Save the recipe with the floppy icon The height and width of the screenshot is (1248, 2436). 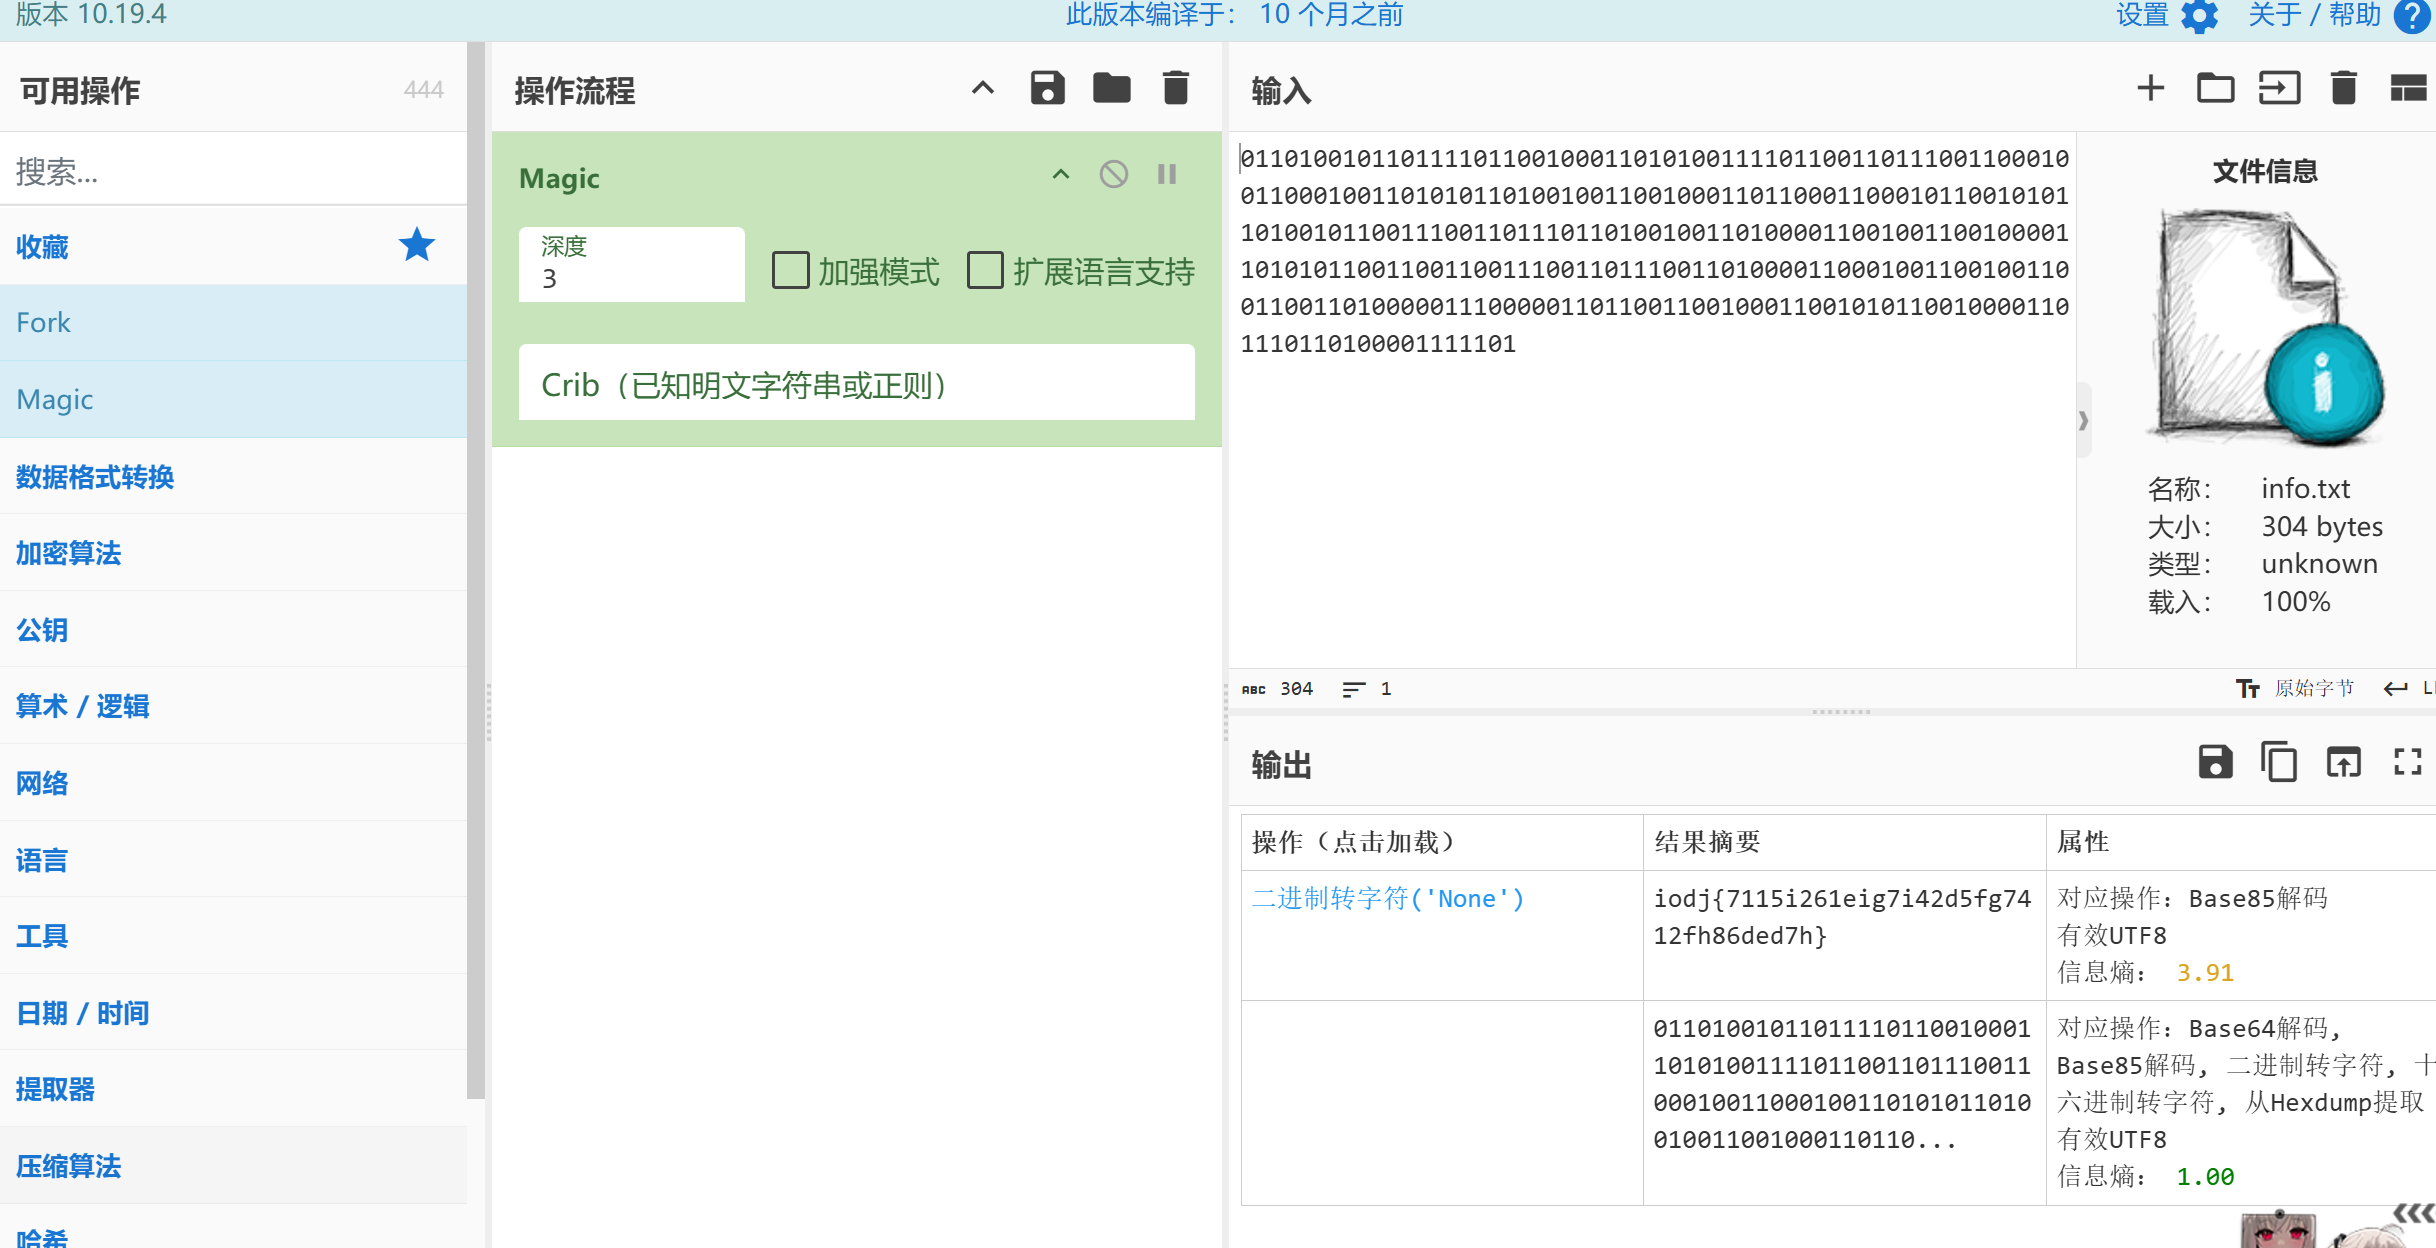pos(1047,89)
